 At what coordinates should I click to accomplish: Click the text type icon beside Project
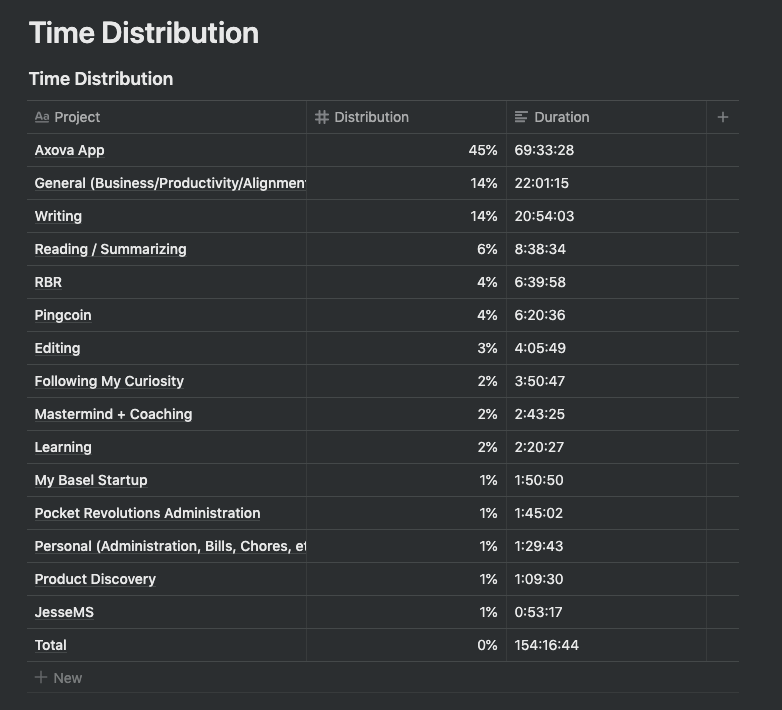click(41, 117)
